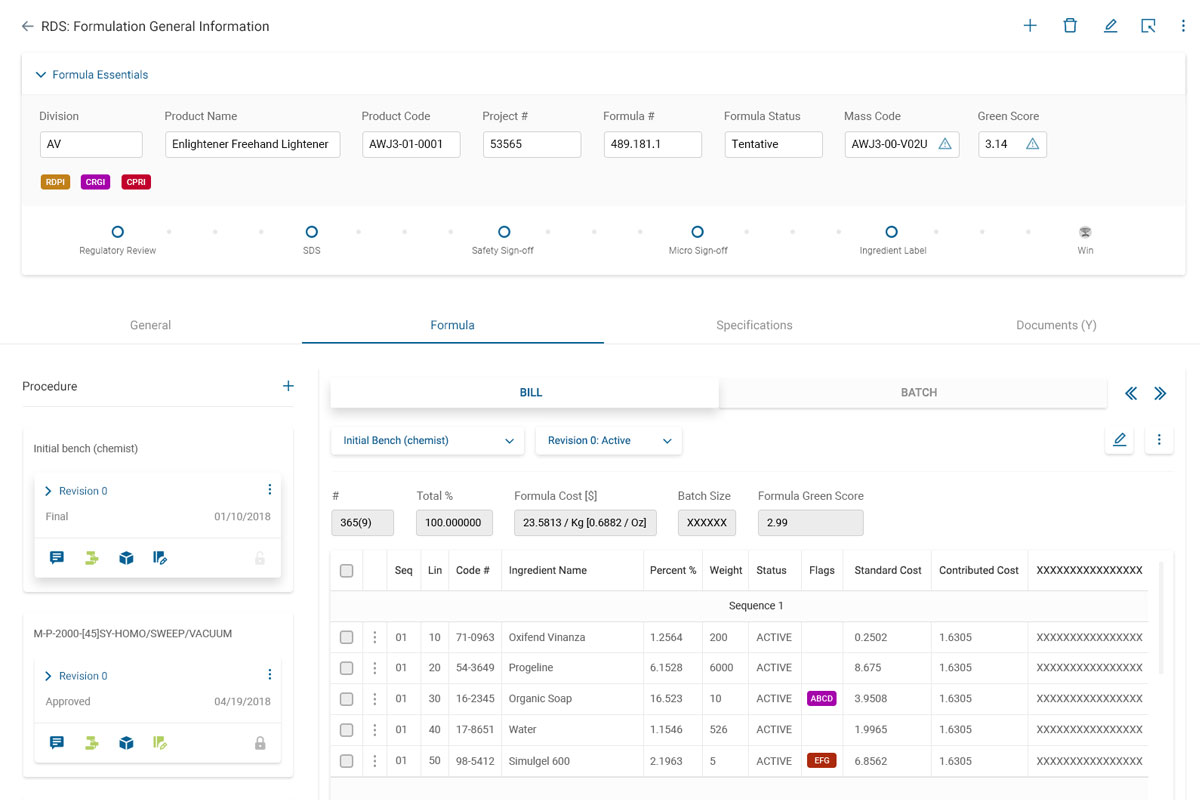Click unlocked padlock on Initial bench card
Screen dimensions: 1200x800
click(260, 558)
